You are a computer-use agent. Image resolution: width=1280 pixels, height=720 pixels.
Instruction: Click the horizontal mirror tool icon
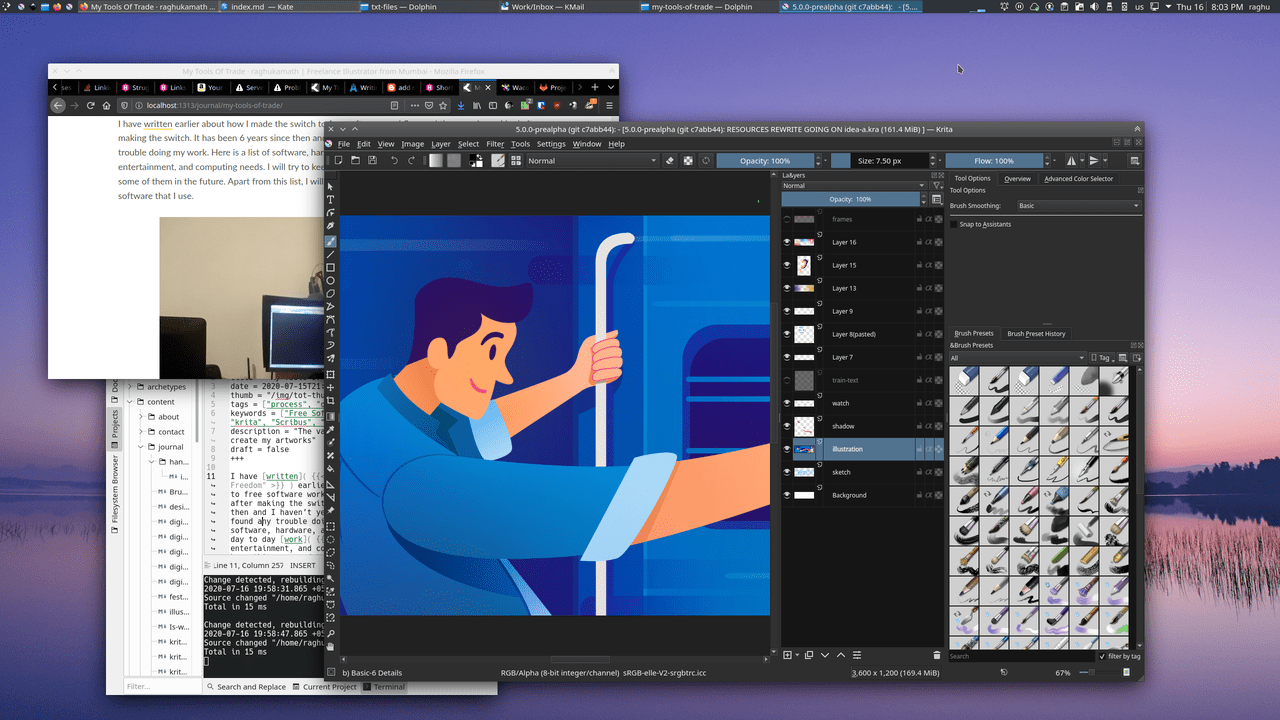[1072, 160]
